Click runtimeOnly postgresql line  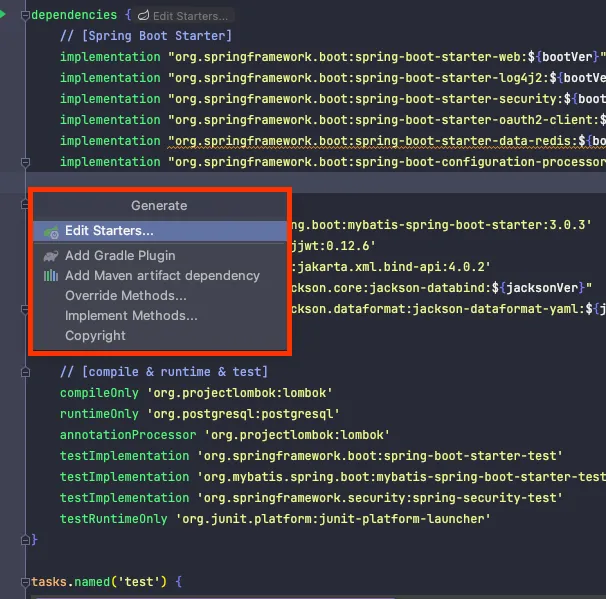[x=200, y=414]
